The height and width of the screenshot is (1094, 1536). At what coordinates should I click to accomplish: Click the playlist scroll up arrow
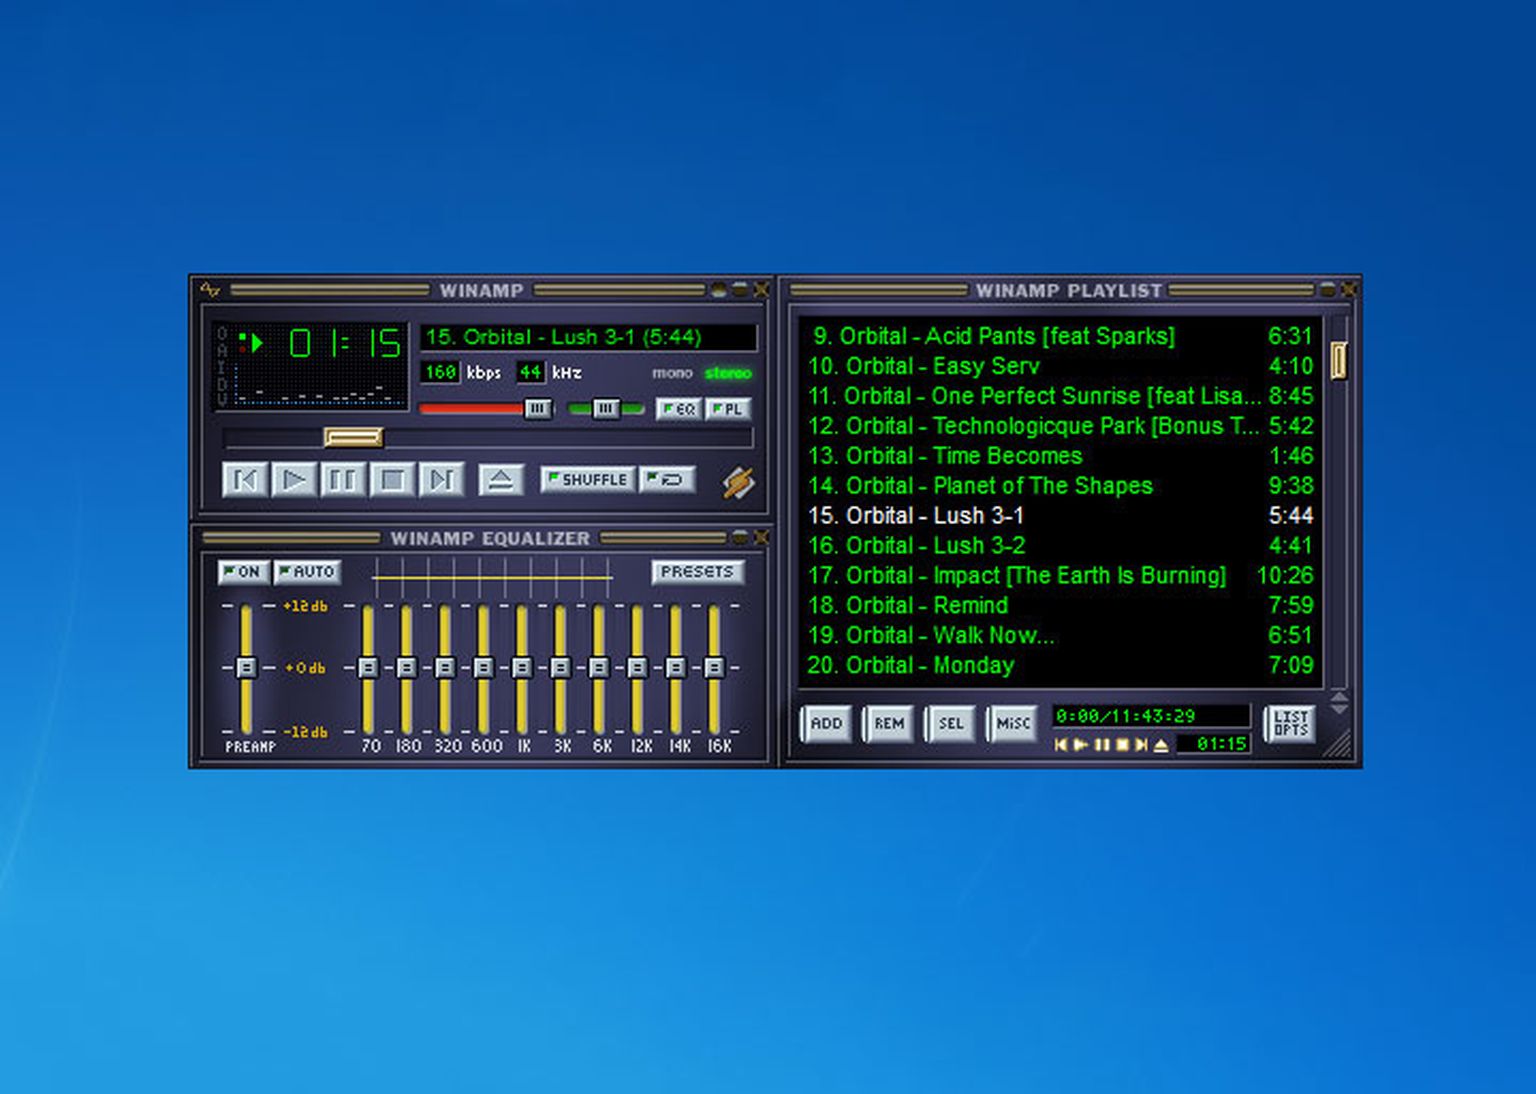[x=1339, y=695]
